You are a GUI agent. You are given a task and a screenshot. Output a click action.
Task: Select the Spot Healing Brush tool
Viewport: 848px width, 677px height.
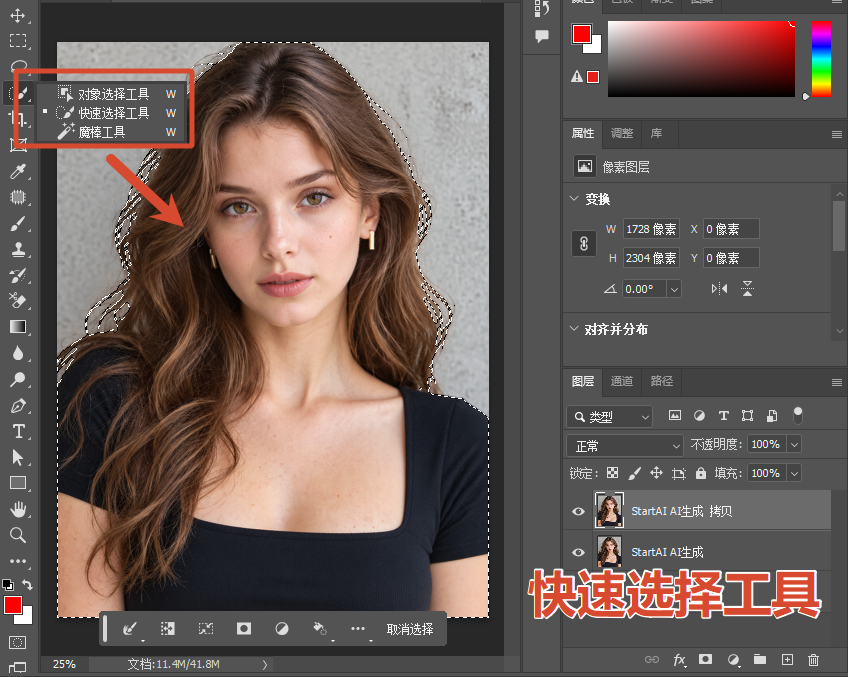17,197
